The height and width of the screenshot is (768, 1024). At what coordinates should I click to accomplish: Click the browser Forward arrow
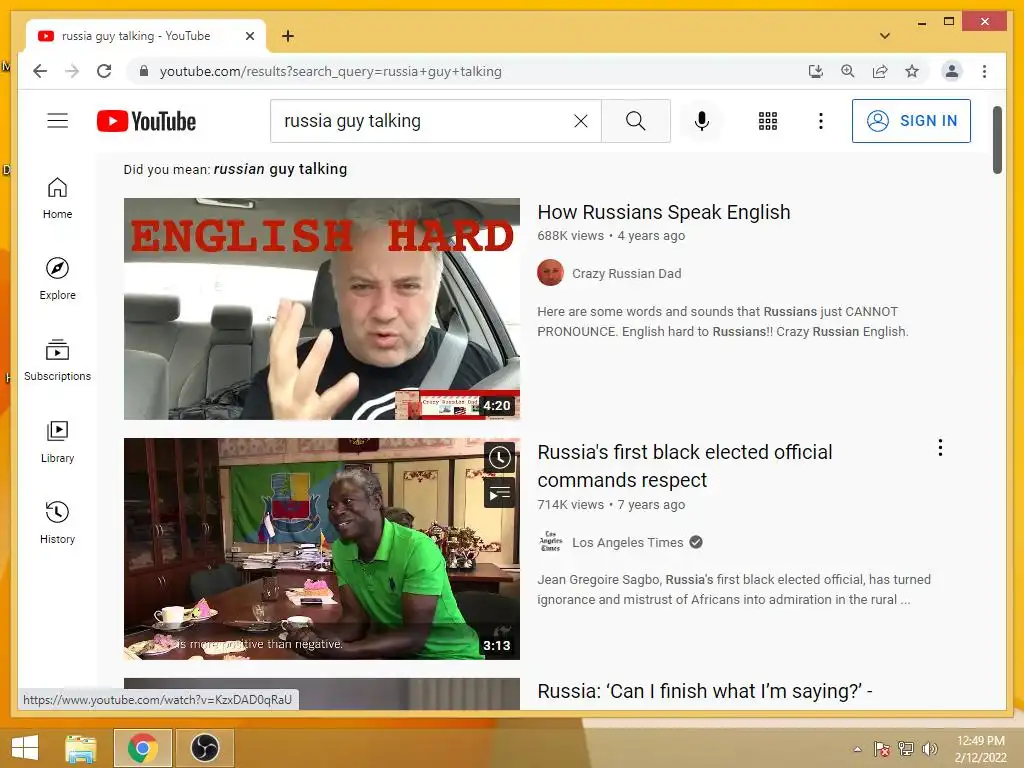click(x=72, y=71)
